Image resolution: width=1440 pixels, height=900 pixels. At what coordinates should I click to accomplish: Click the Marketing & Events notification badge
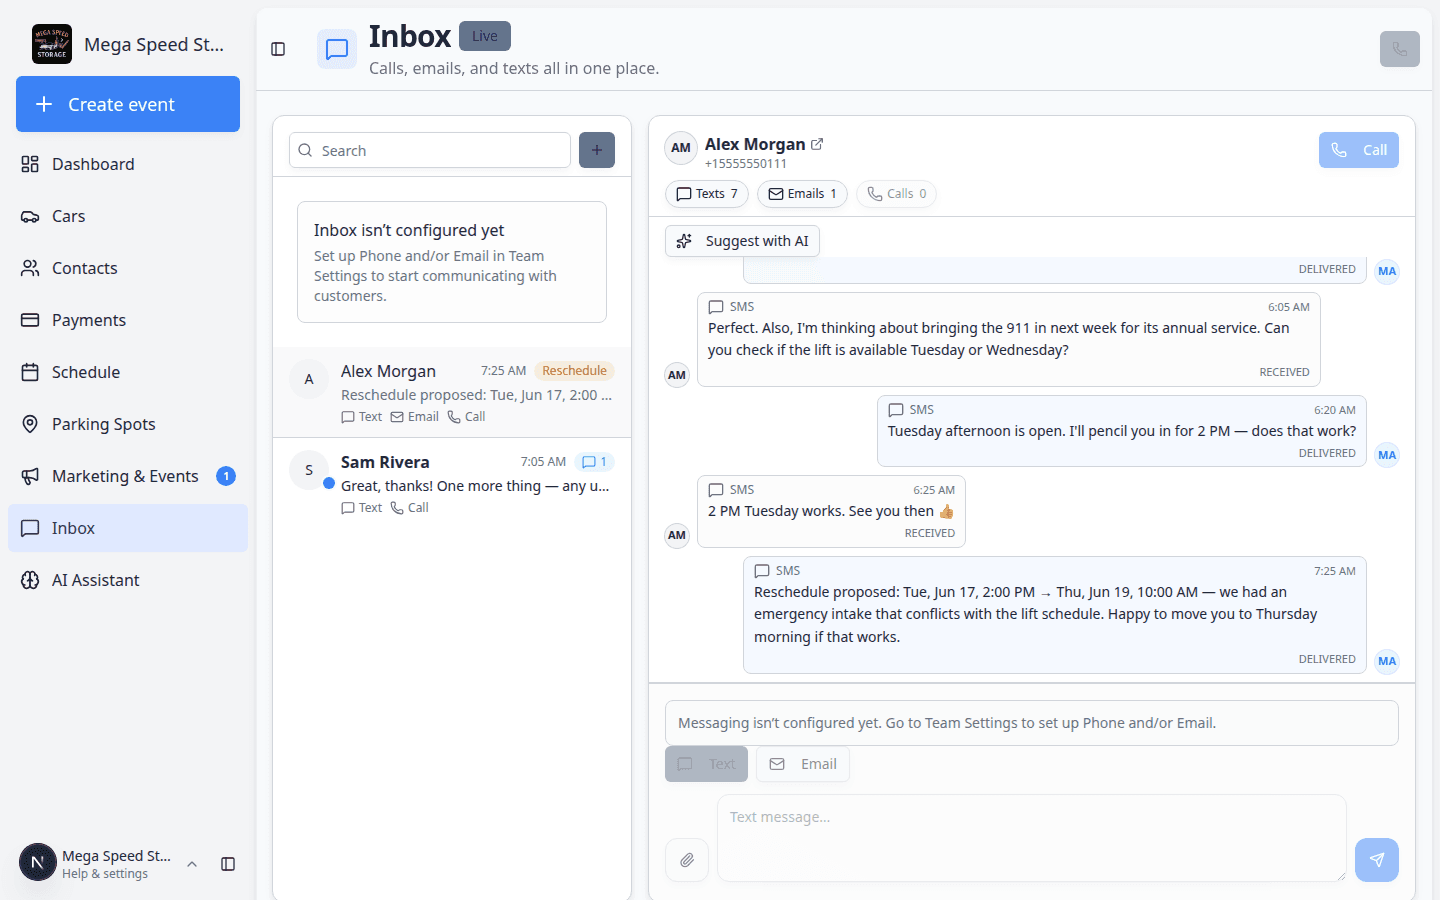pos(226,476)
